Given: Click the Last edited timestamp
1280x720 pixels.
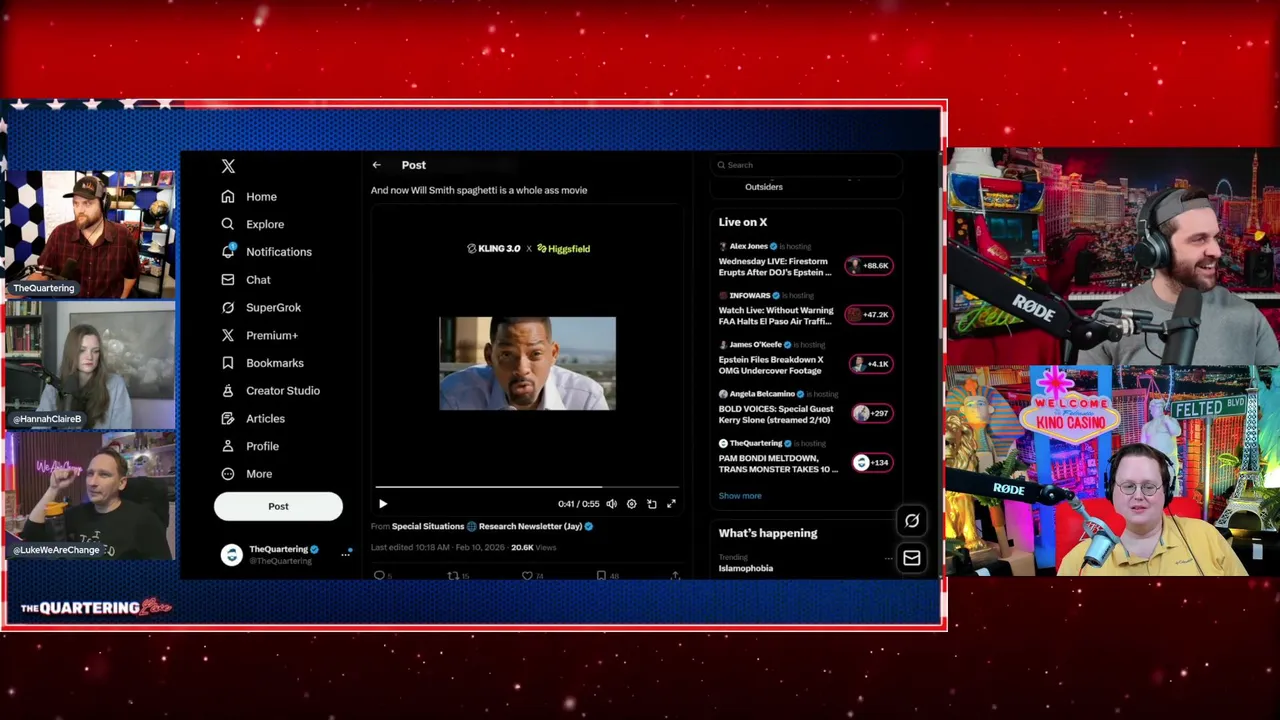Looking at the screenshot, I should click(438, 547).
